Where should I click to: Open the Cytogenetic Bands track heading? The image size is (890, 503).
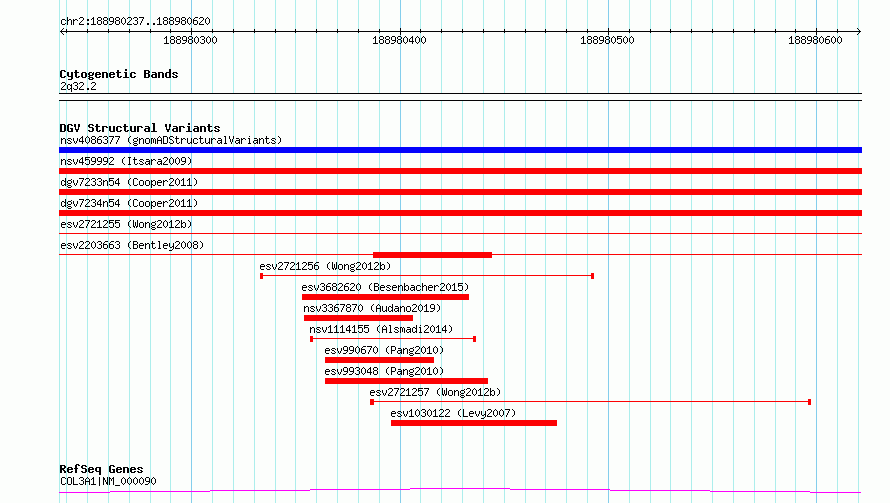pyautogui.click(x=119, y=74)
